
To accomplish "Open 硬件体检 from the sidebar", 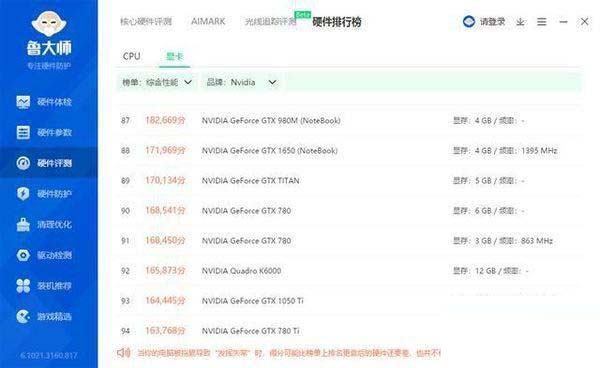I will [x=44, y=102].
